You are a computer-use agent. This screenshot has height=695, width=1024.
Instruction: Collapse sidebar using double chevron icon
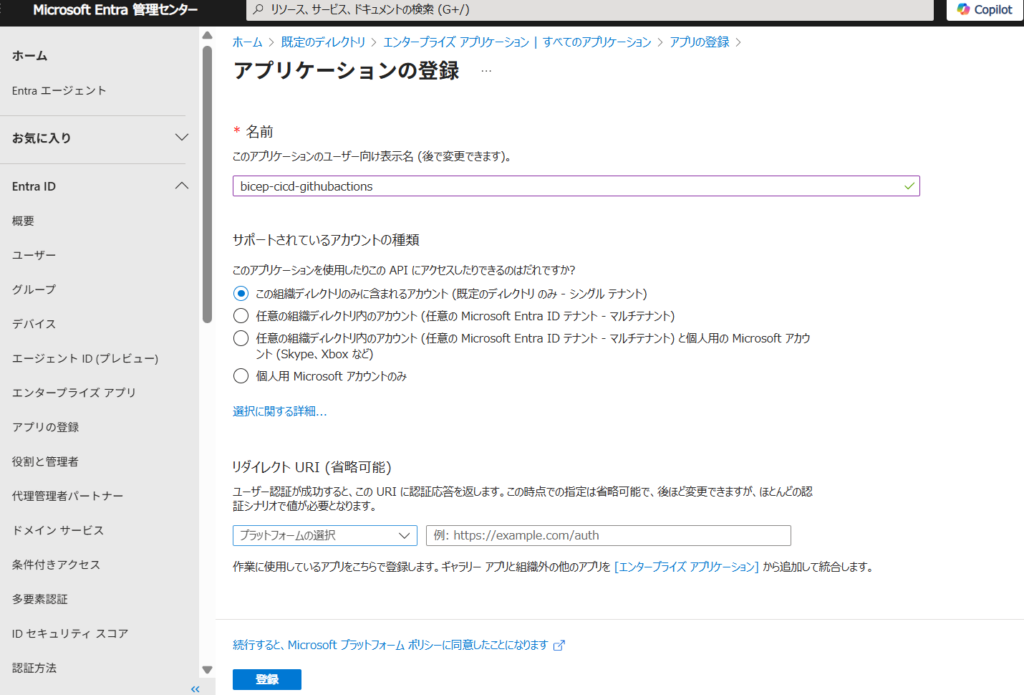pyautogui.click(x=195, y=689)
